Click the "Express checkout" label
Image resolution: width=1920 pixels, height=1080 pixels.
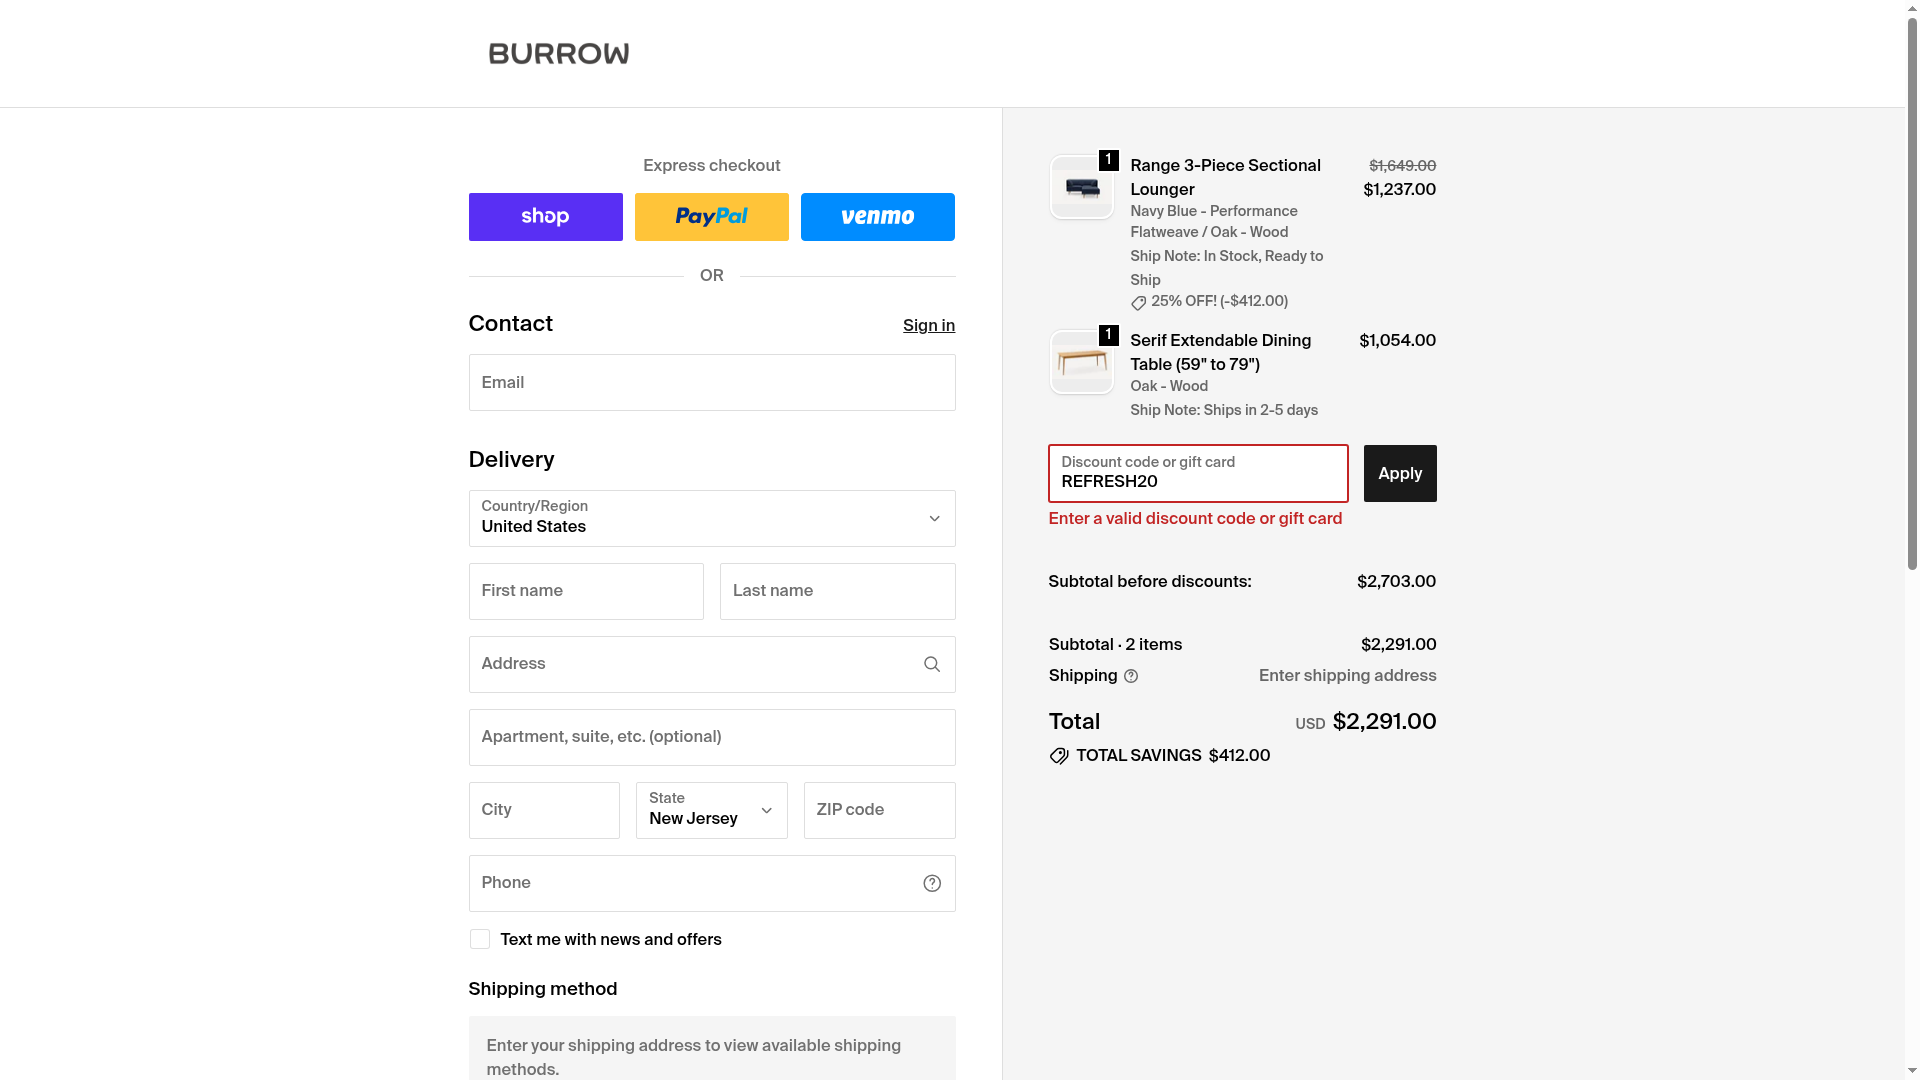coord(712,166)
